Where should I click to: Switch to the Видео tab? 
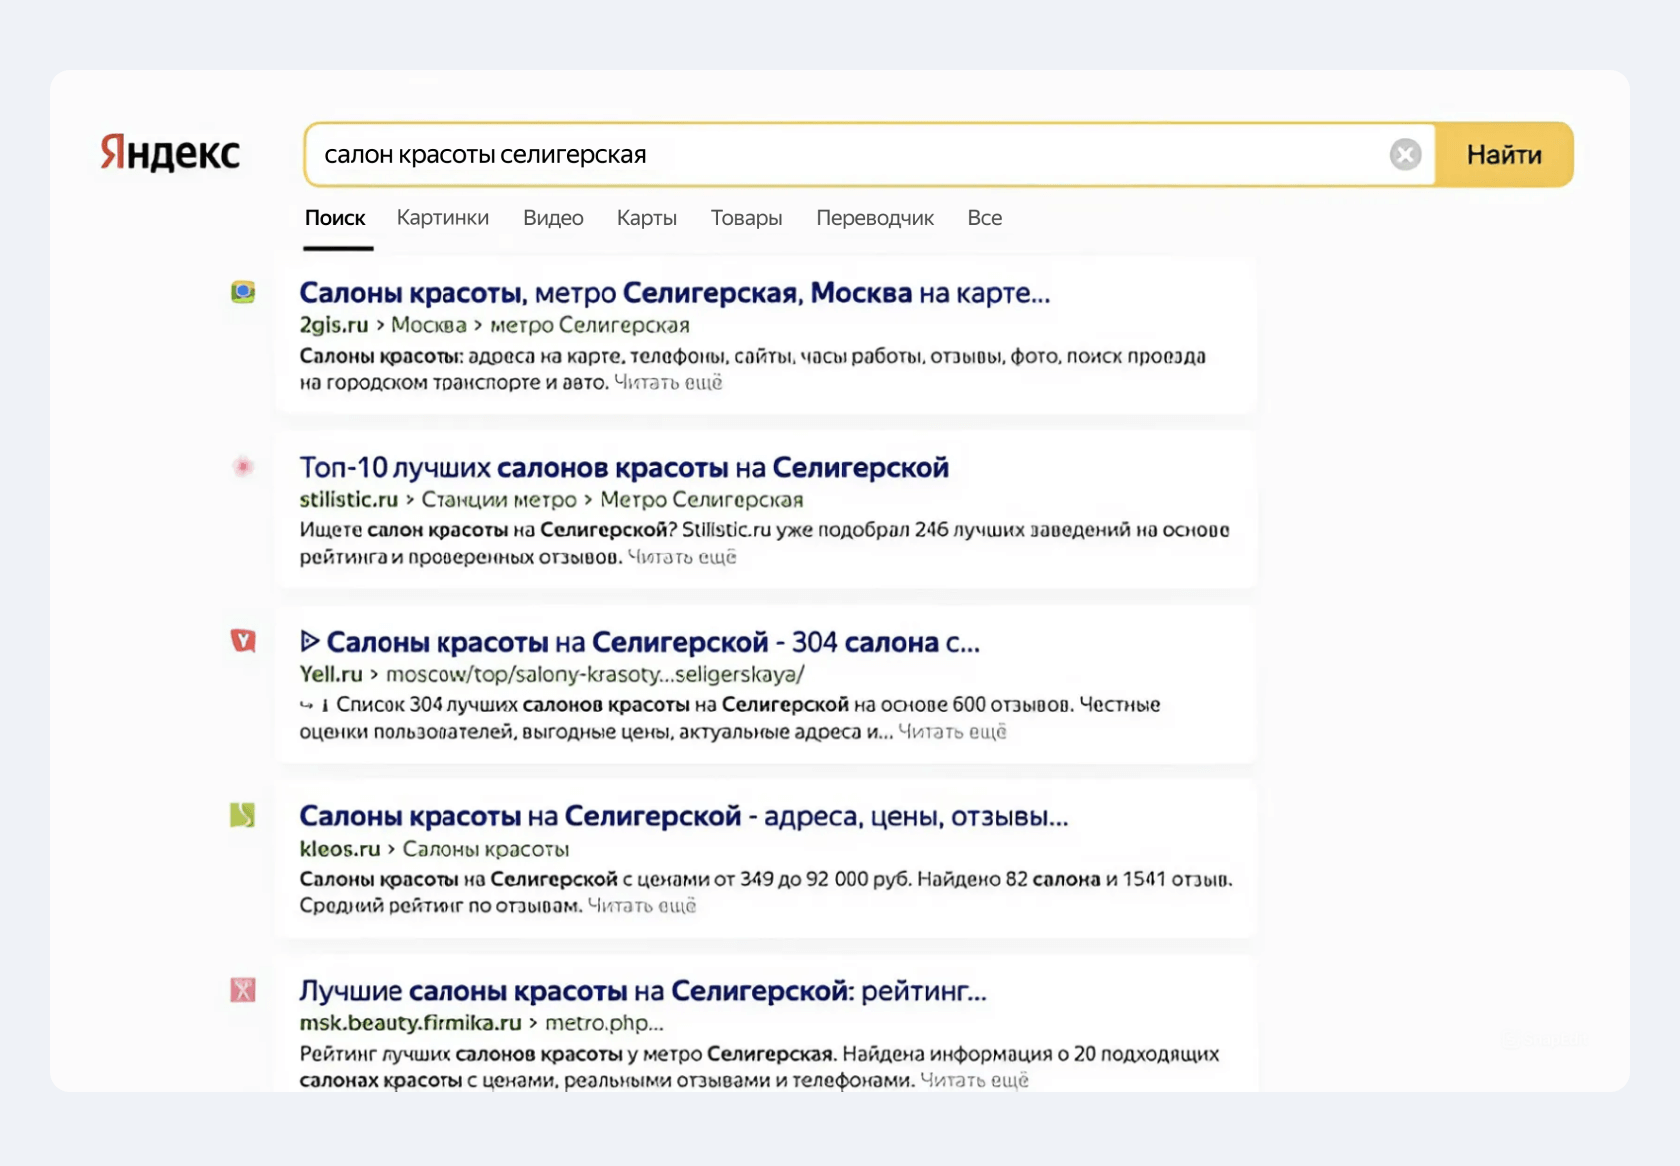tap(553, 218)
